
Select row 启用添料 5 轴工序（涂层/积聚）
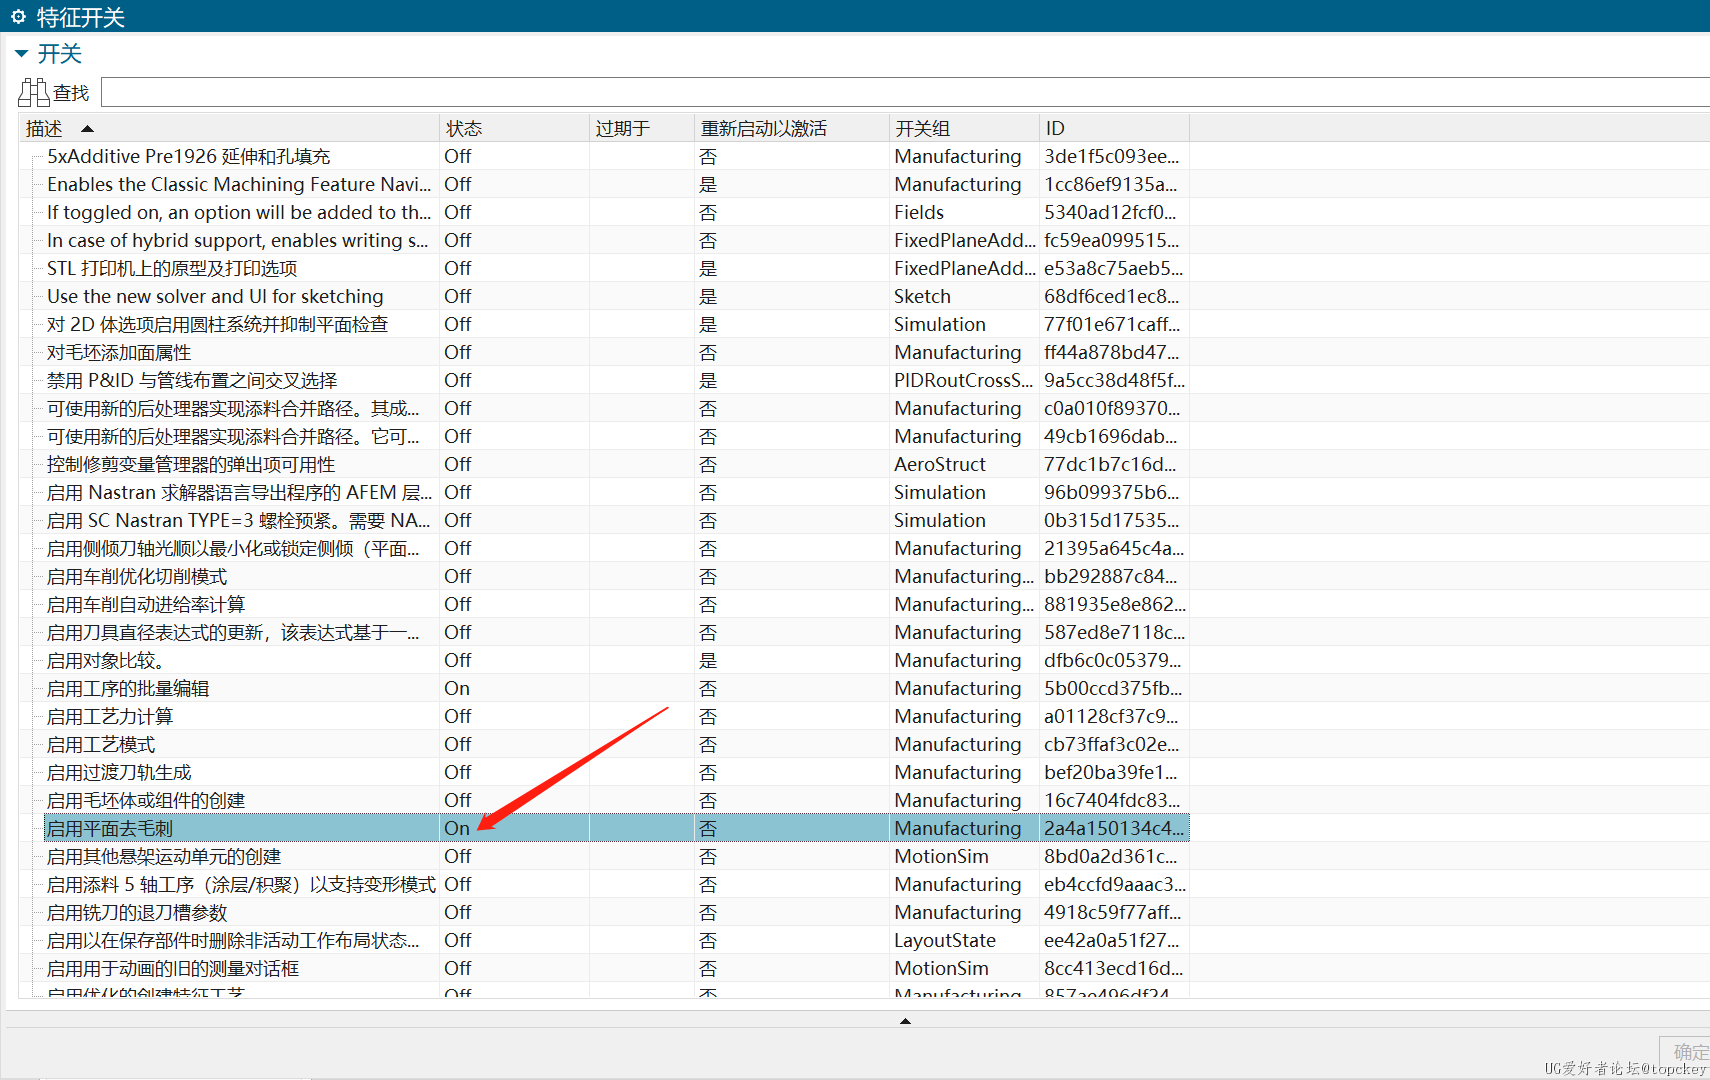(617, 884)
